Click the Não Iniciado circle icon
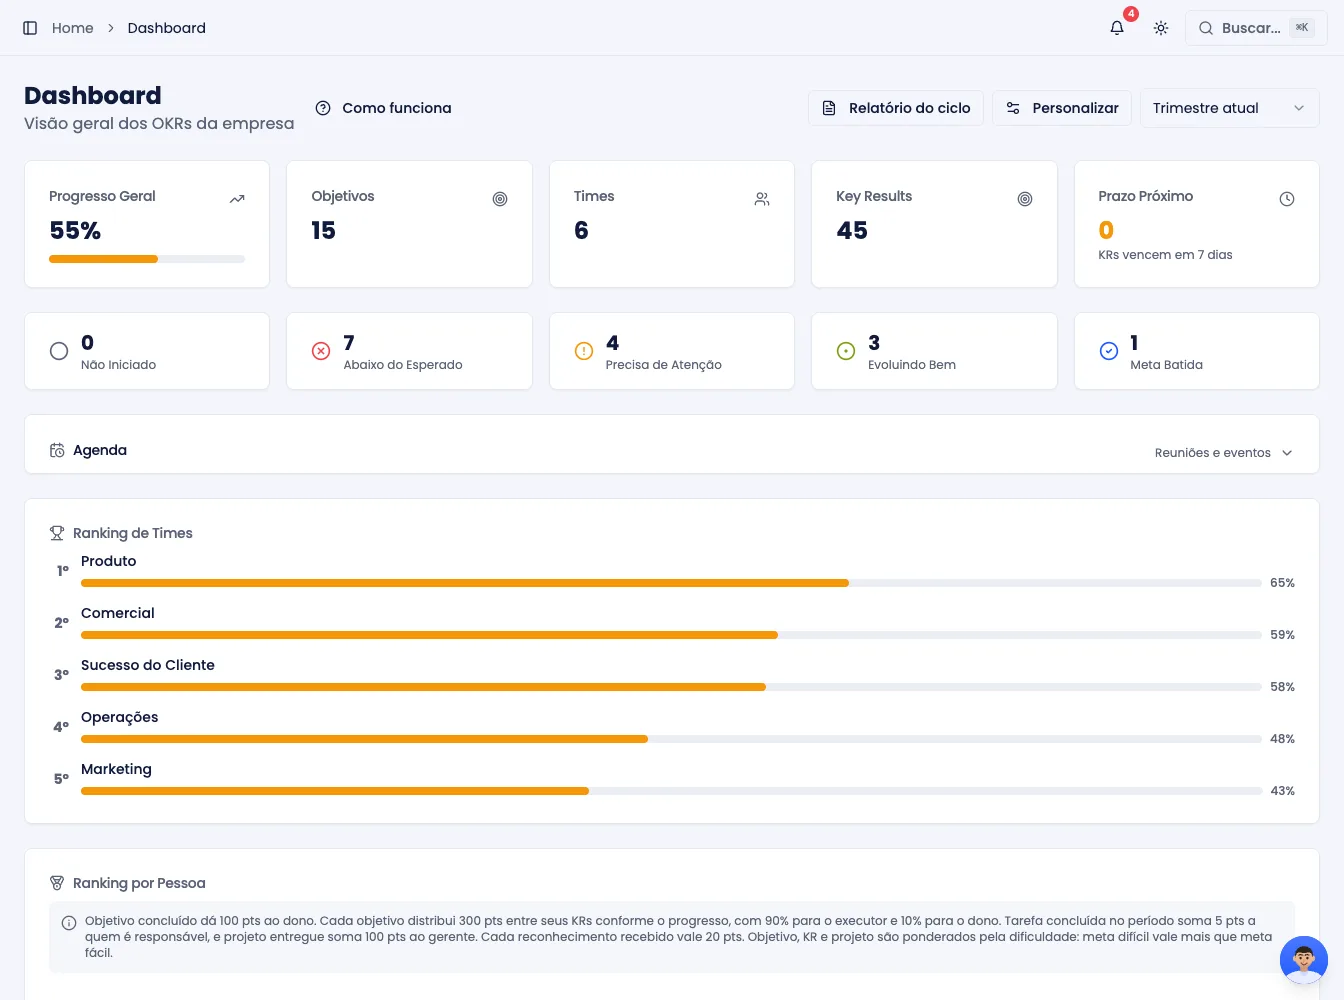 pos(59,351)
